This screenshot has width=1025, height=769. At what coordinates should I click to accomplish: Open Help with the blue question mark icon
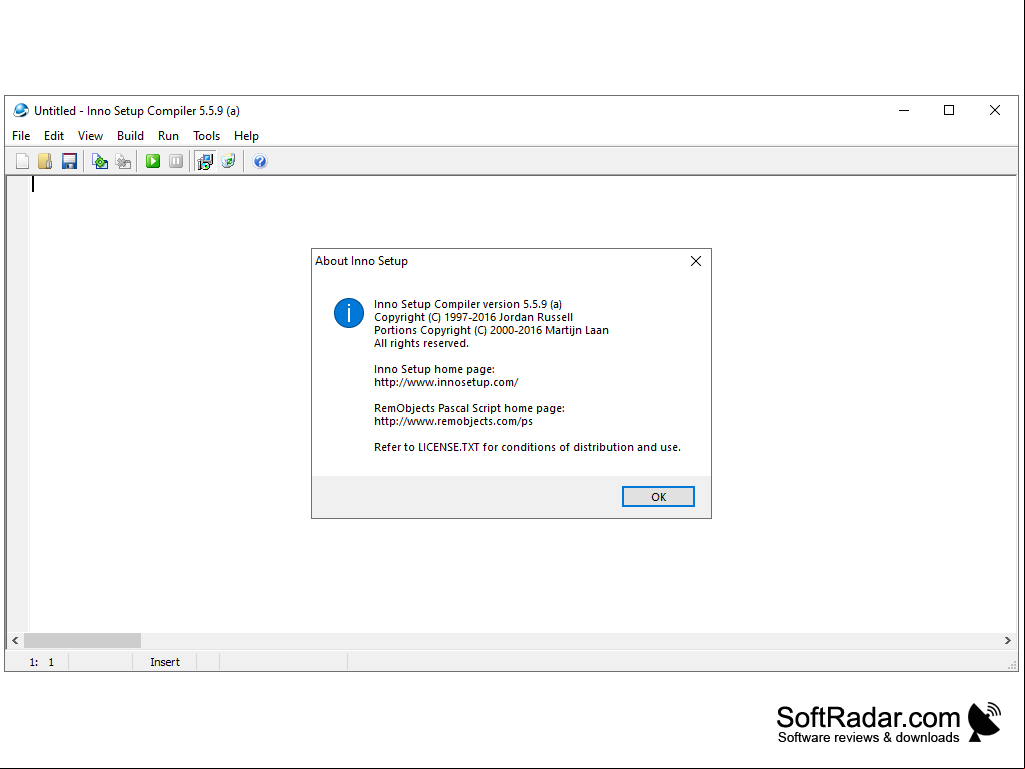coord(260,161)
